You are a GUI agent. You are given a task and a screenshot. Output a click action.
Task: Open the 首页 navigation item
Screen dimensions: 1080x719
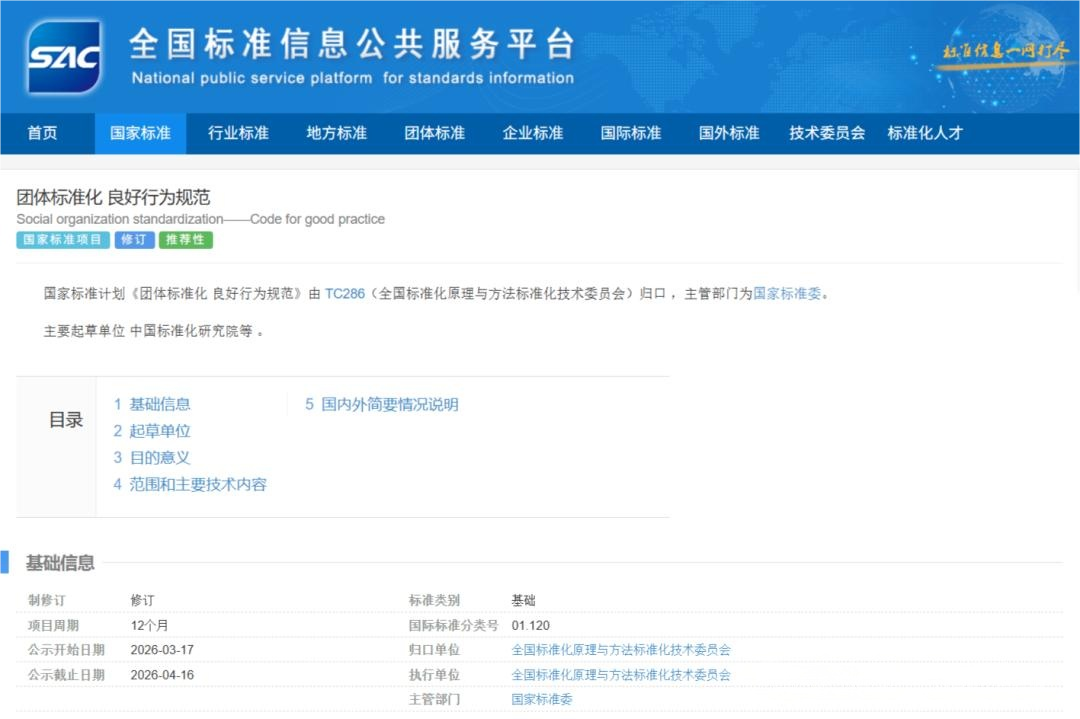tap(42, 133)
